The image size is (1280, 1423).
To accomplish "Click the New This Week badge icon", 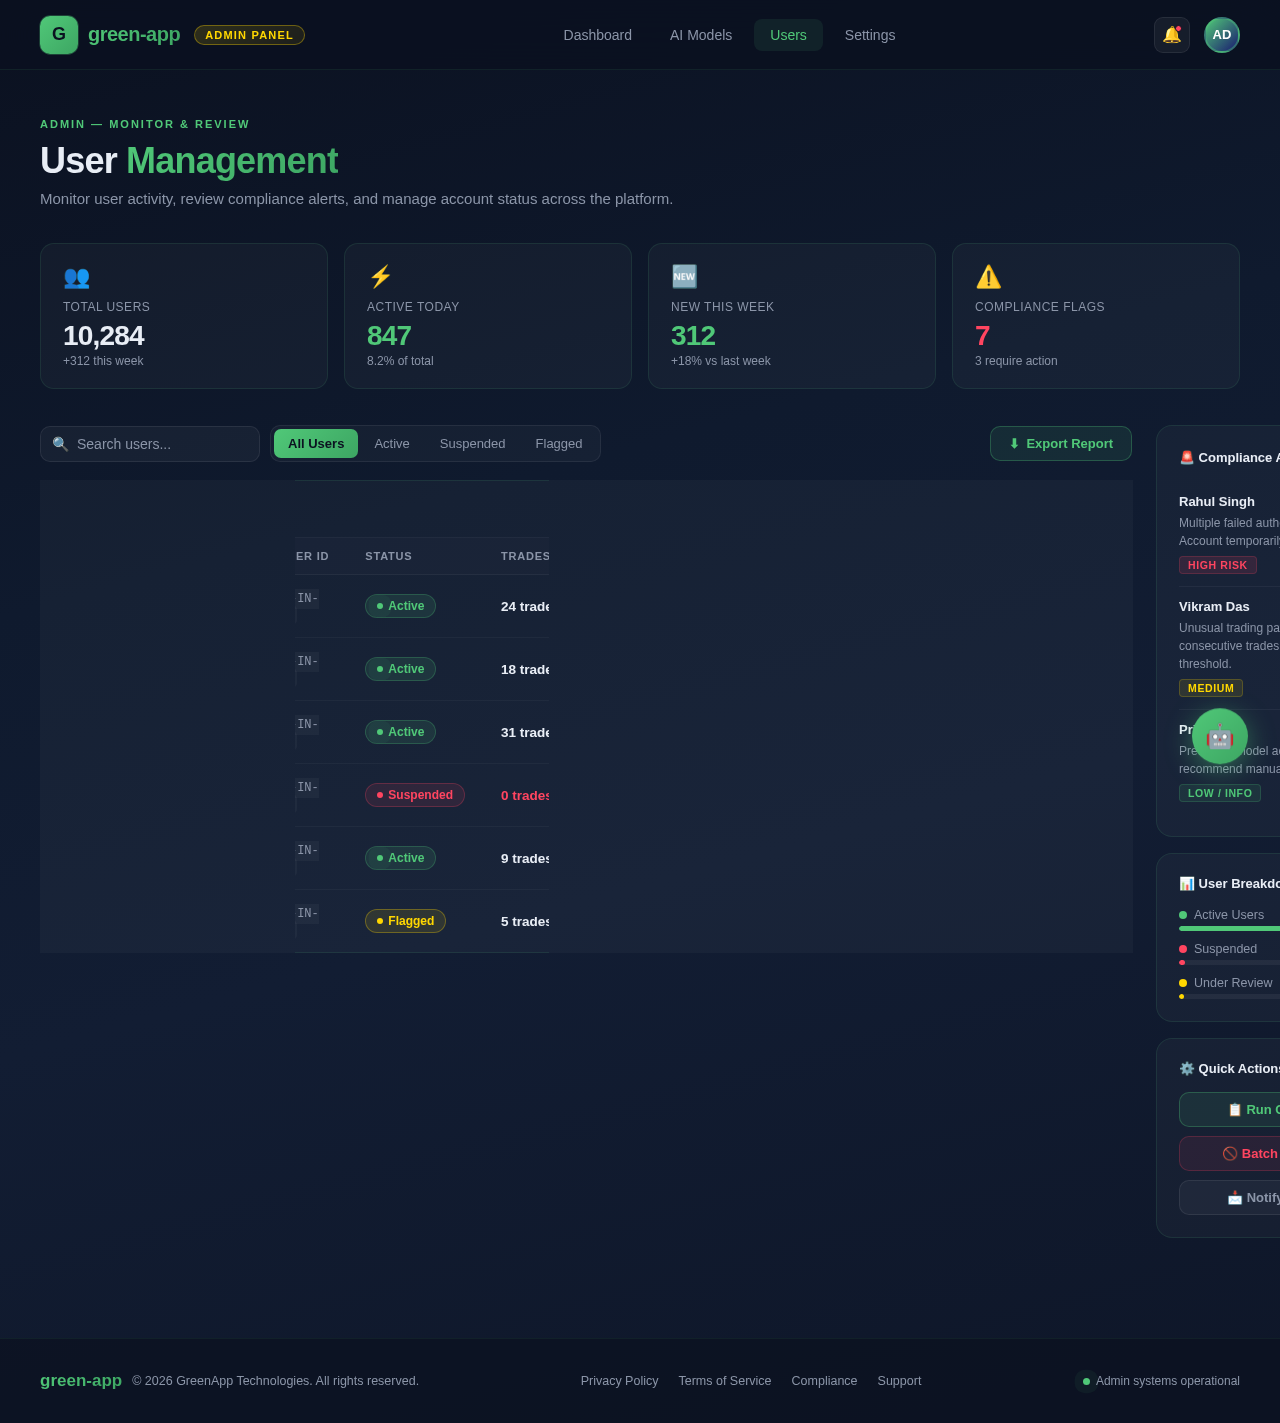I will tap(684, 277).
